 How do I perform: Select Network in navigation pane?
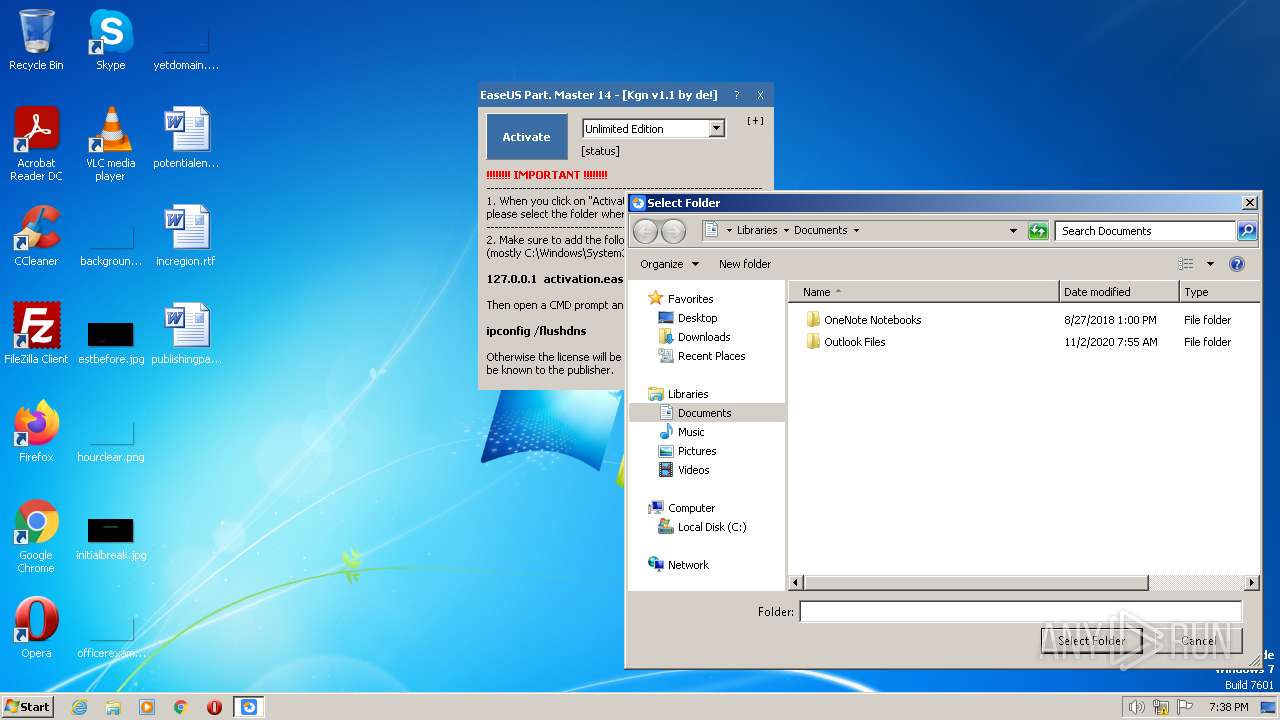tap(688, 565)
